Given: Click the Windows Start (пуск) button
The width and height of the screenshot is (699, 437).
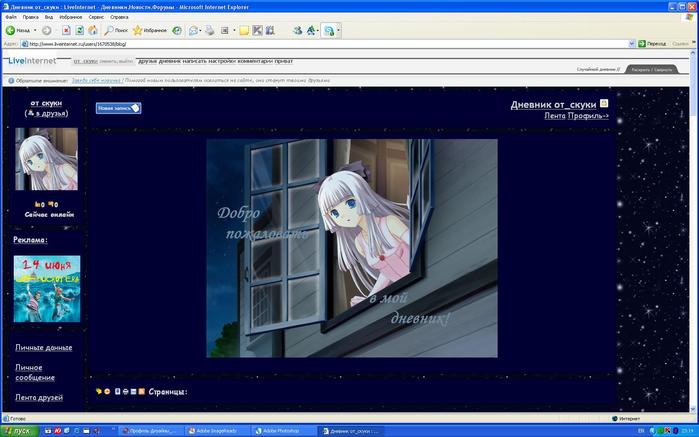Looking at the screenshot, I should coord(20,431).
